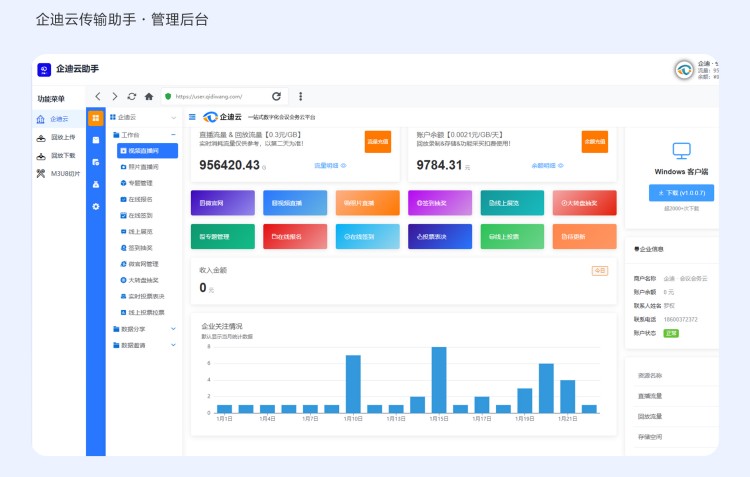Expand the 企迪云 dropdown in navigation panel

(173, 118)
